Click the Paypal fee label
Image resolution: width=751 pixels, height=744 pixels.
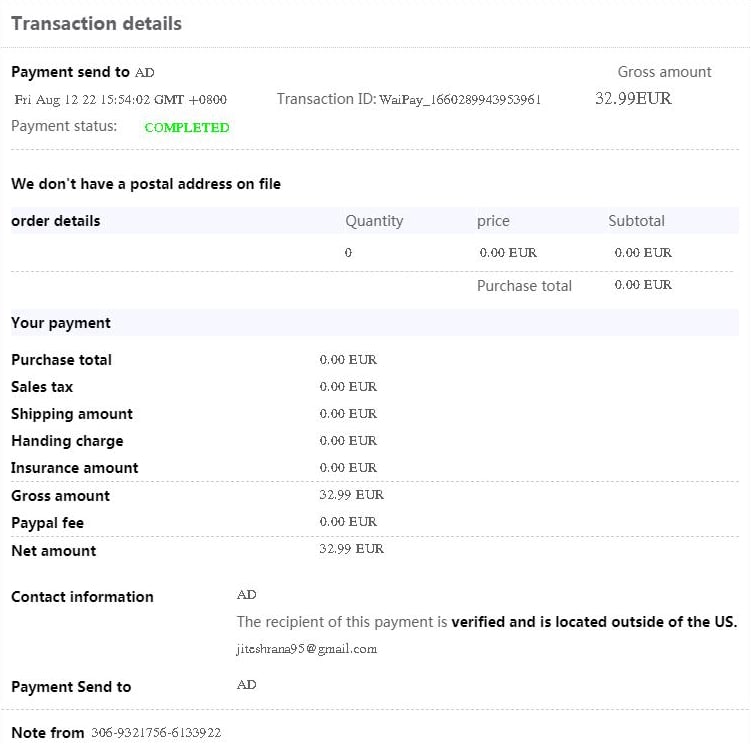pyautogui.click(x=47, y=523)
